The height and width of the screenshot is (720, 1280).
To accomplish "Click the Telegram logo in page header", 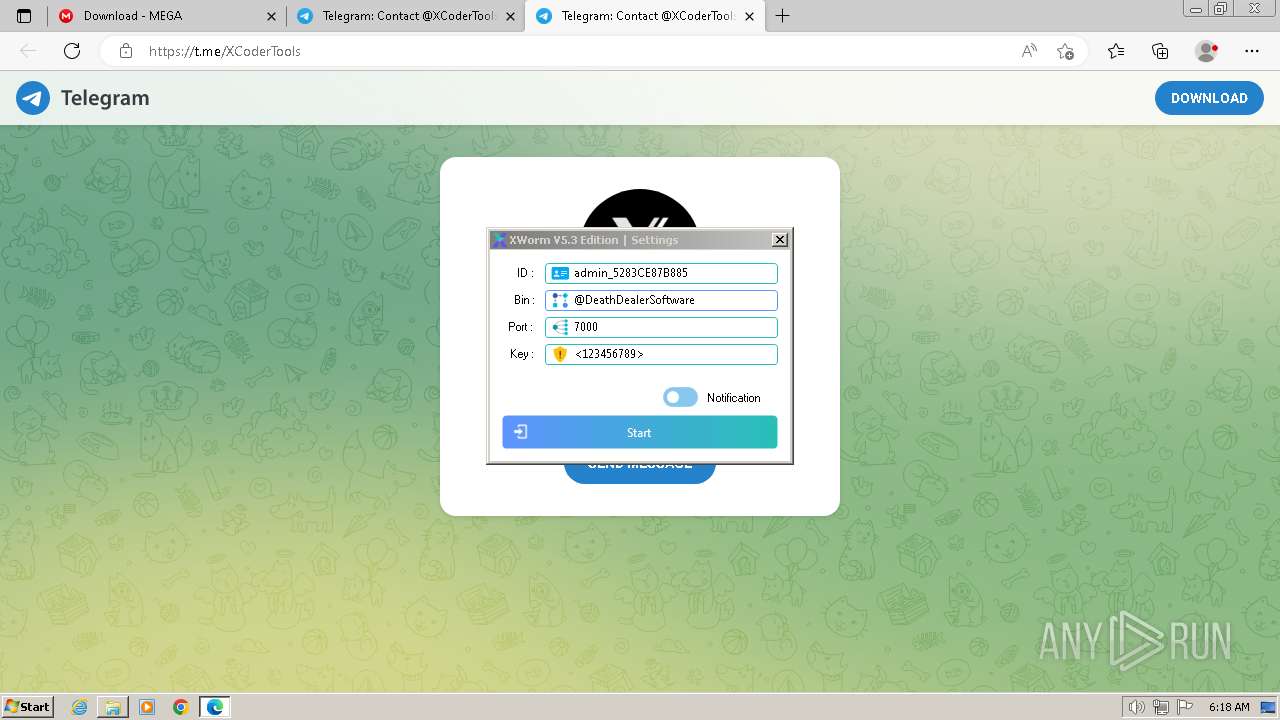I will pyautogui.click(x=33, y=98).
